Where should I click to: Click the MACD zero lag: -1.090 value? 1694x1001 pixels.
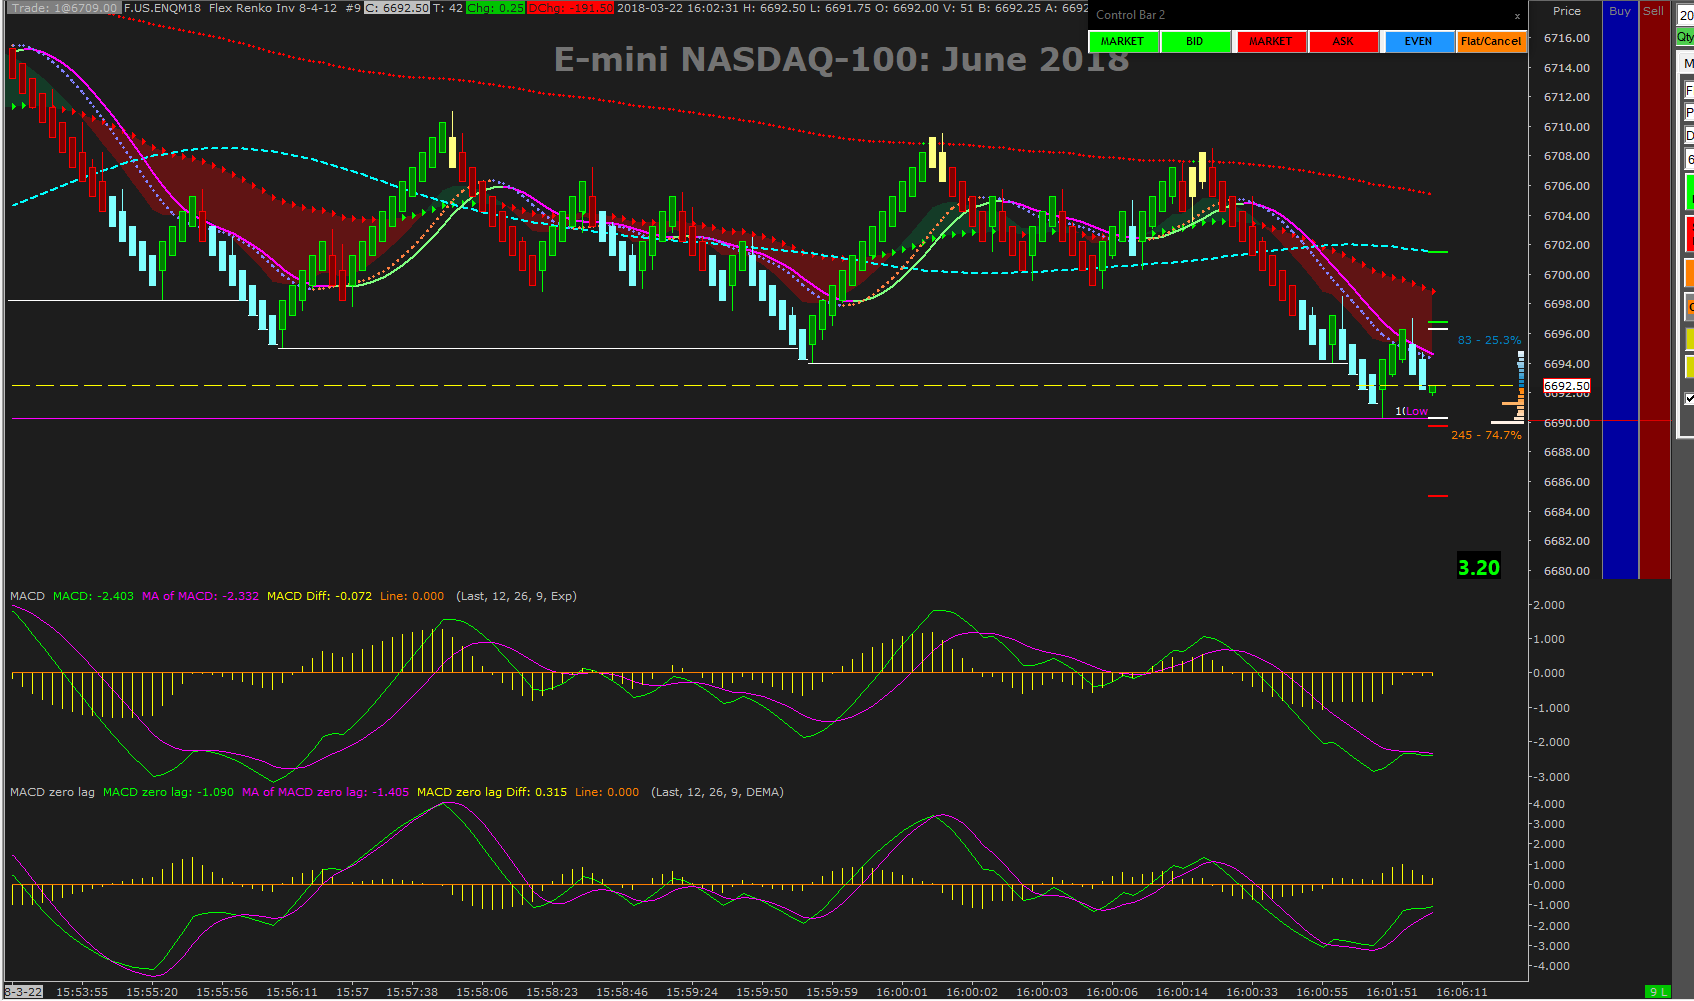coord(168,792)
